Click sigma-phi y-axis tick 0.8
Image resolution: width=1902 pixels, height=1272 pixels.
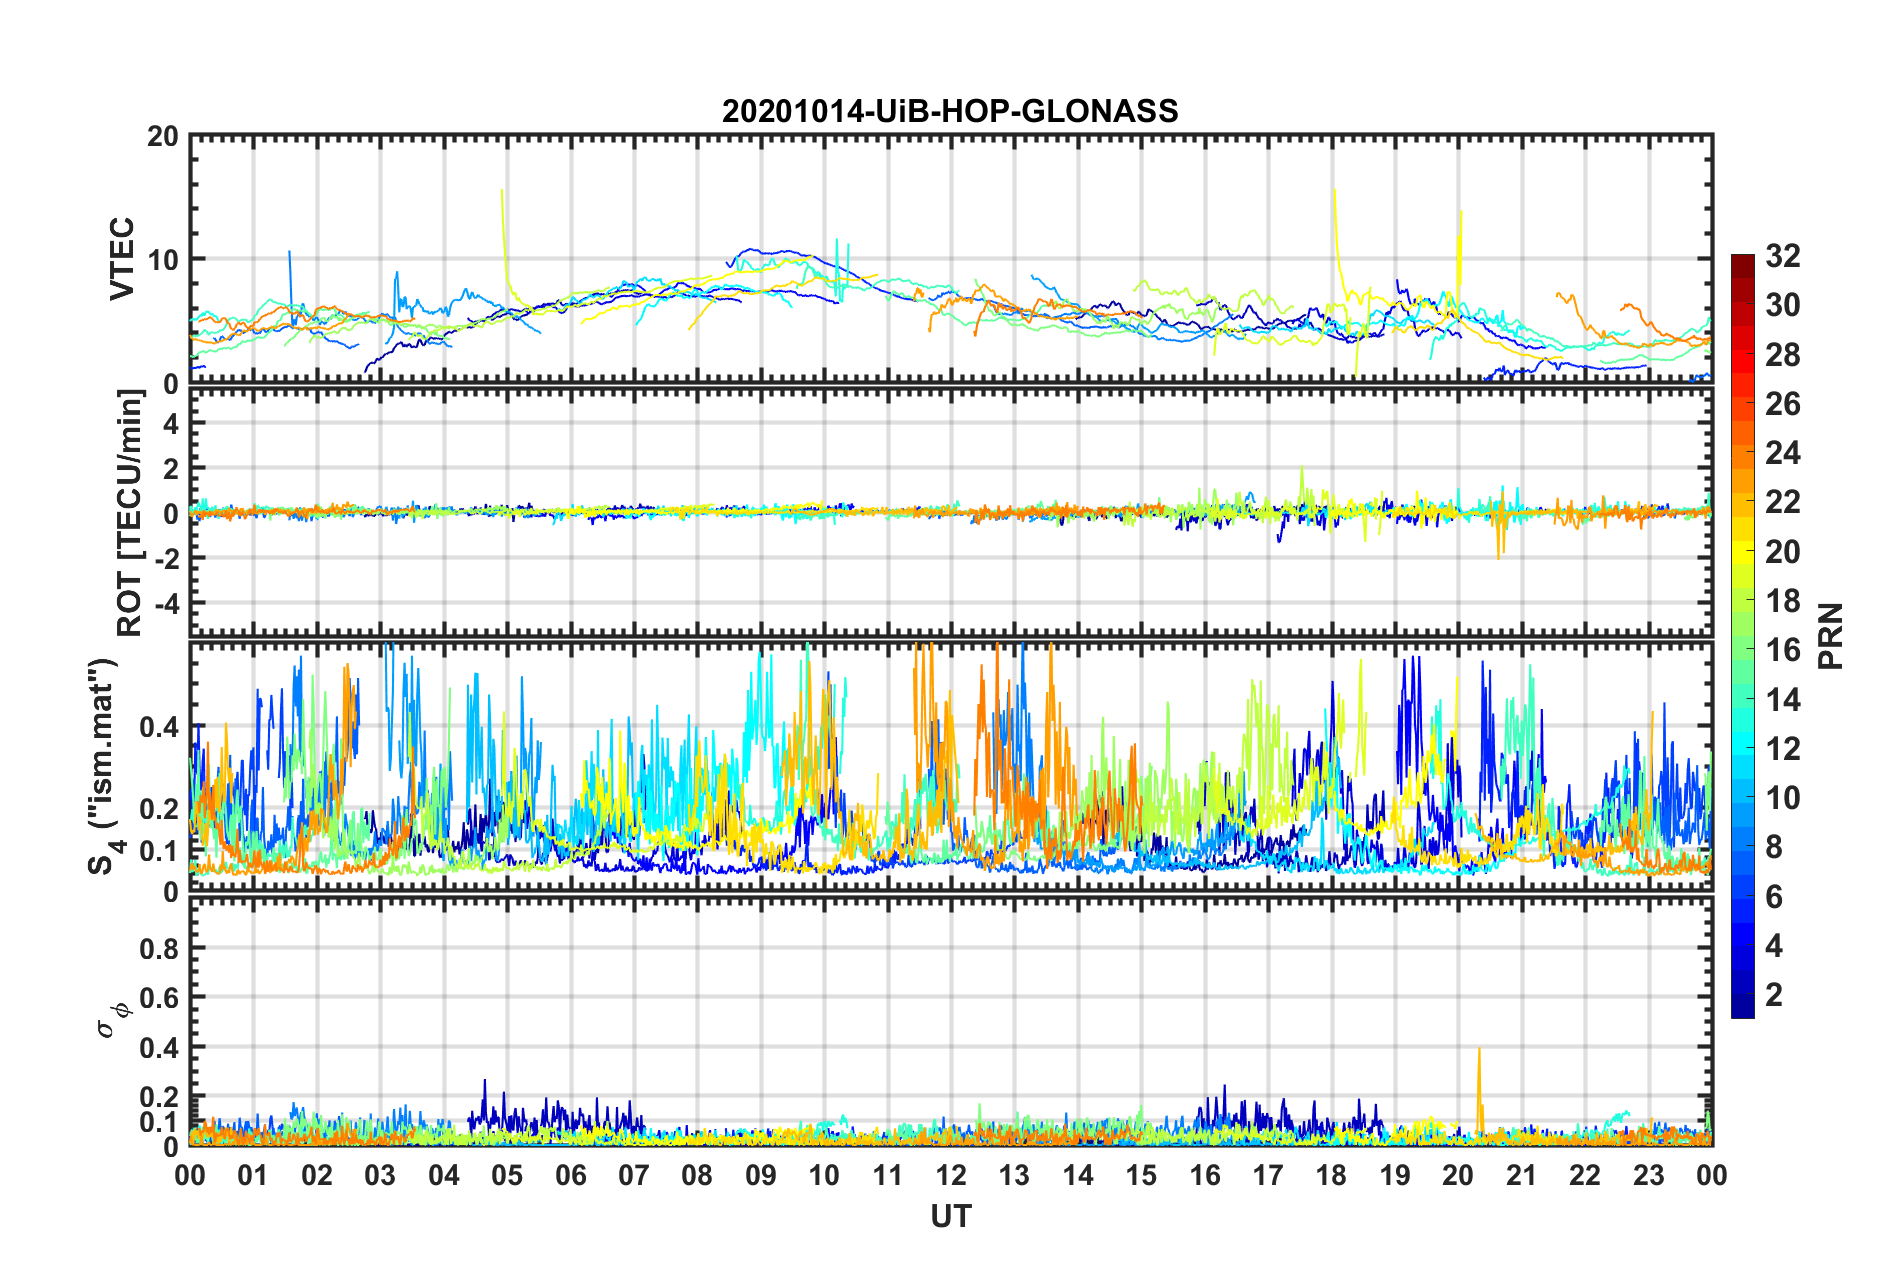point(160,948)
